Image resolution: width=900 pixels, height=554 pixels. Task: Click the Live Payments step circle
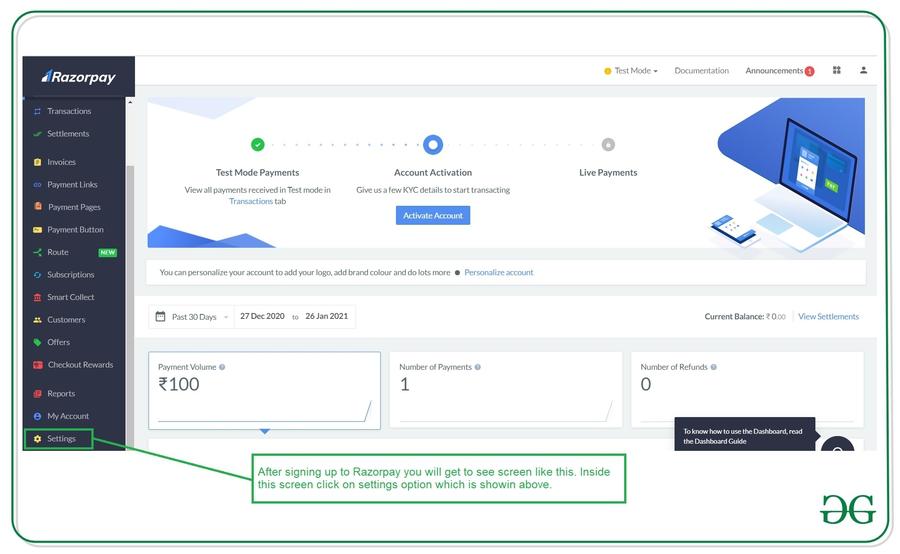[x=608, y=145]
